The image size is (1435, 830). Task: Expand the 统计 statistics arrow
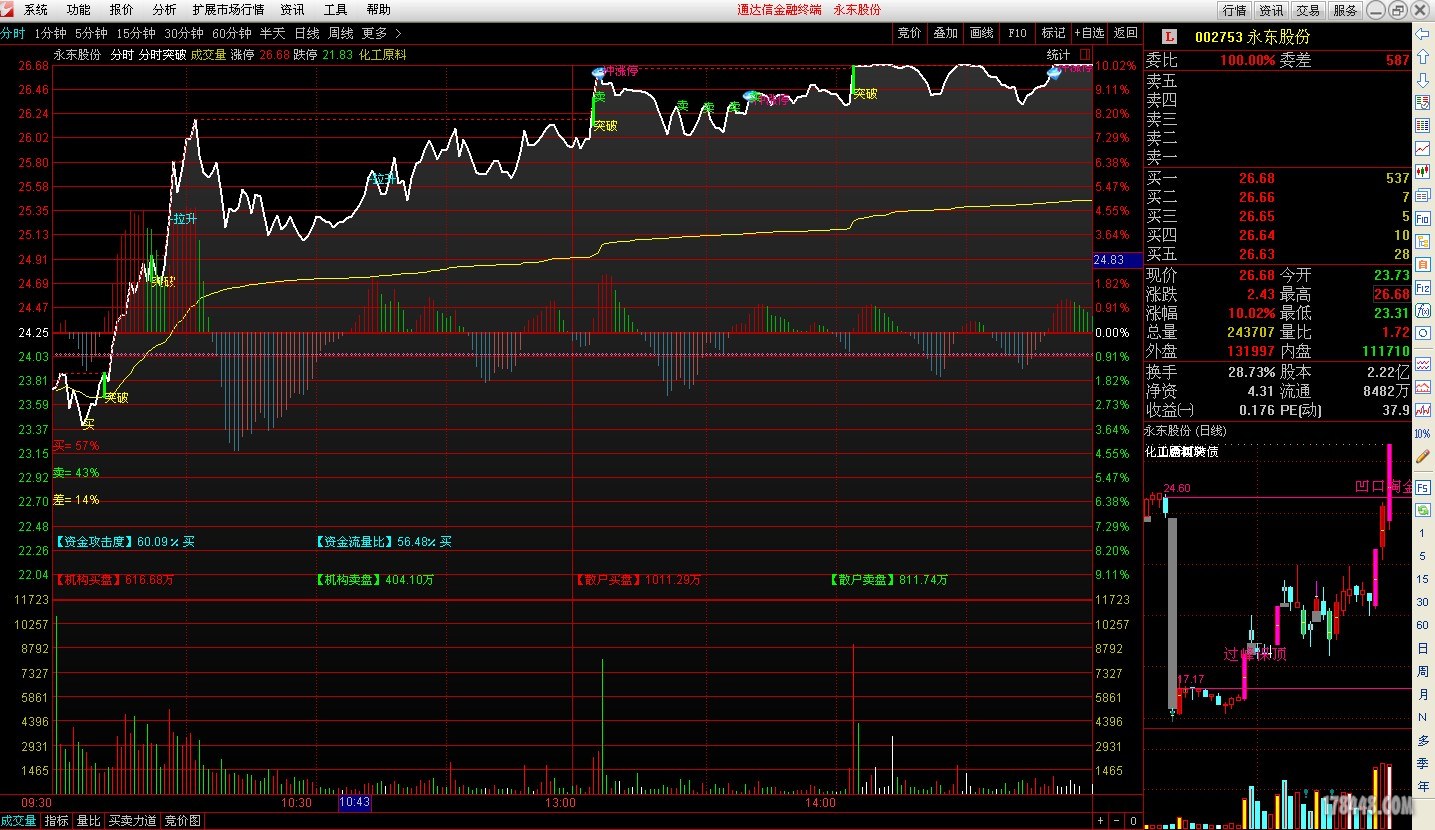[x=1084, y=55]
